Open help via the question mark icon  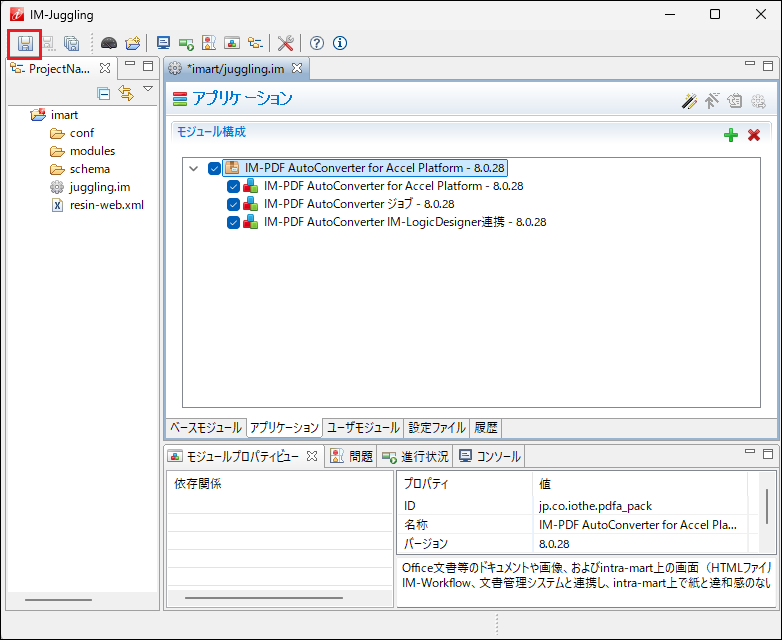pyautogui.click(x=316, y=43)
